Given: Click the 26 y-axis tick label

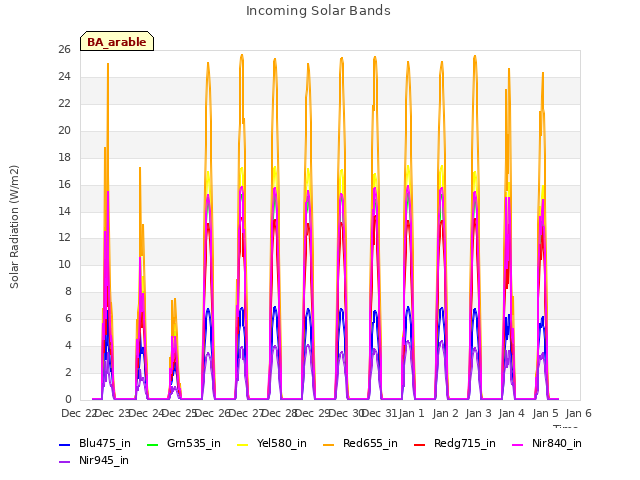Looking at the screenshot, I should tap(64, 50).
